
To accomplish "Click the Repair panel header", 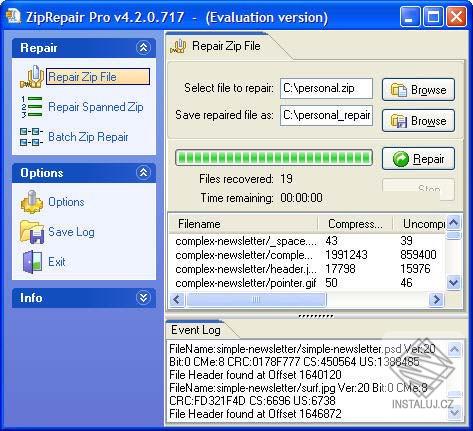I will pos(84,48).
